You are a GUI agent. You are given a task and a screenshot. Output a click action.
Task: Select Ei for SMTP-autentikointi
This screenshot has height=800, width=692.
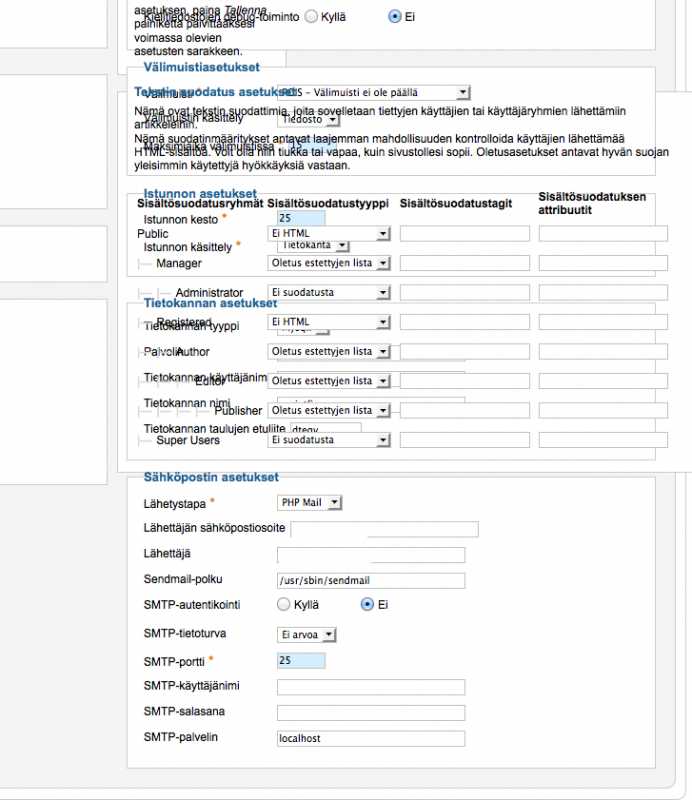pos(367,605)
